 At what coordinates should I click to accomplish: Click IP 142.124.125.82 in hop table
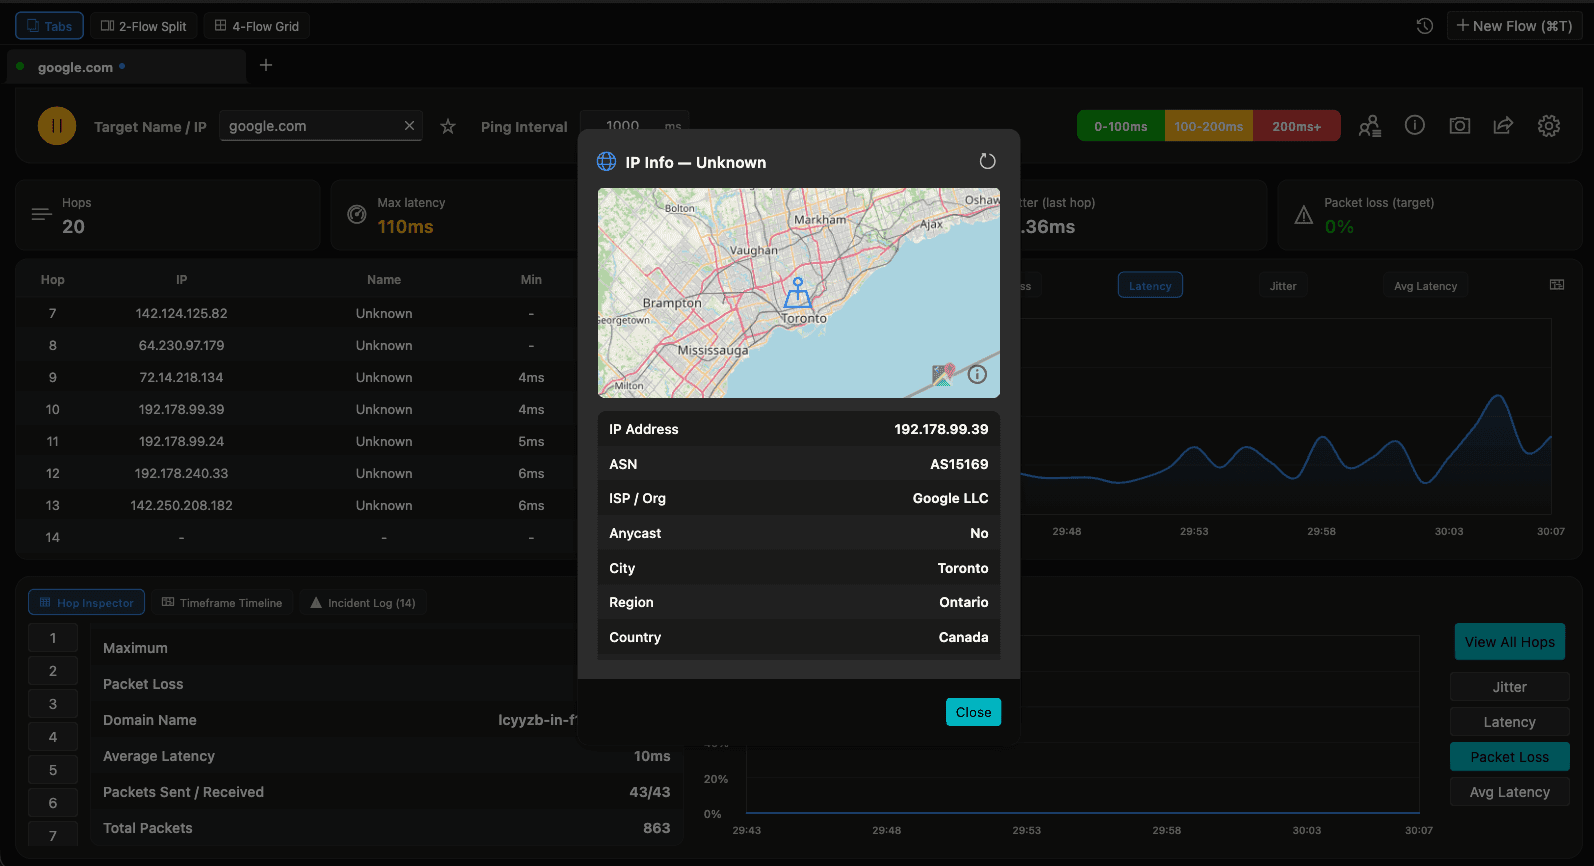pyautogui.click(x=181, y=313)
